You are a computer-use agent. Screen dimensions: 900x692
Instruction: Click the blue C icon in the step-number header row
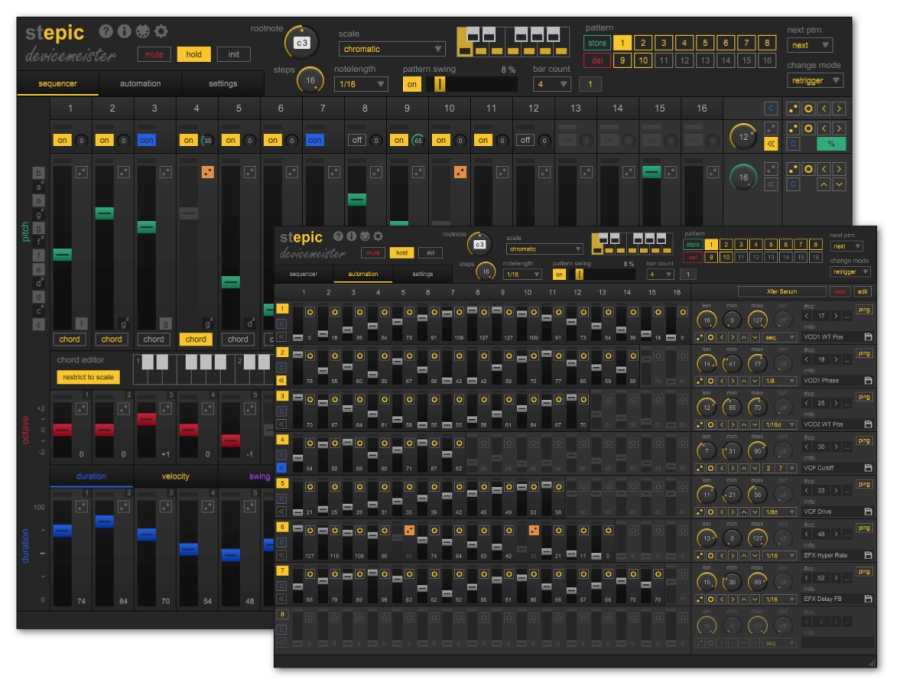click(771, 108)
